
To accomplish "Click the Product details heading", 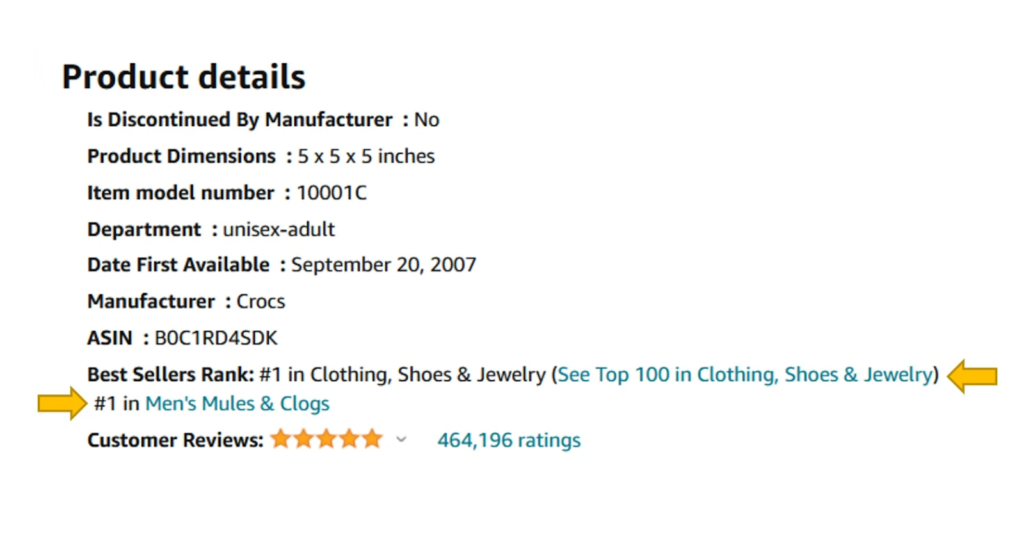I will (184, 77).
